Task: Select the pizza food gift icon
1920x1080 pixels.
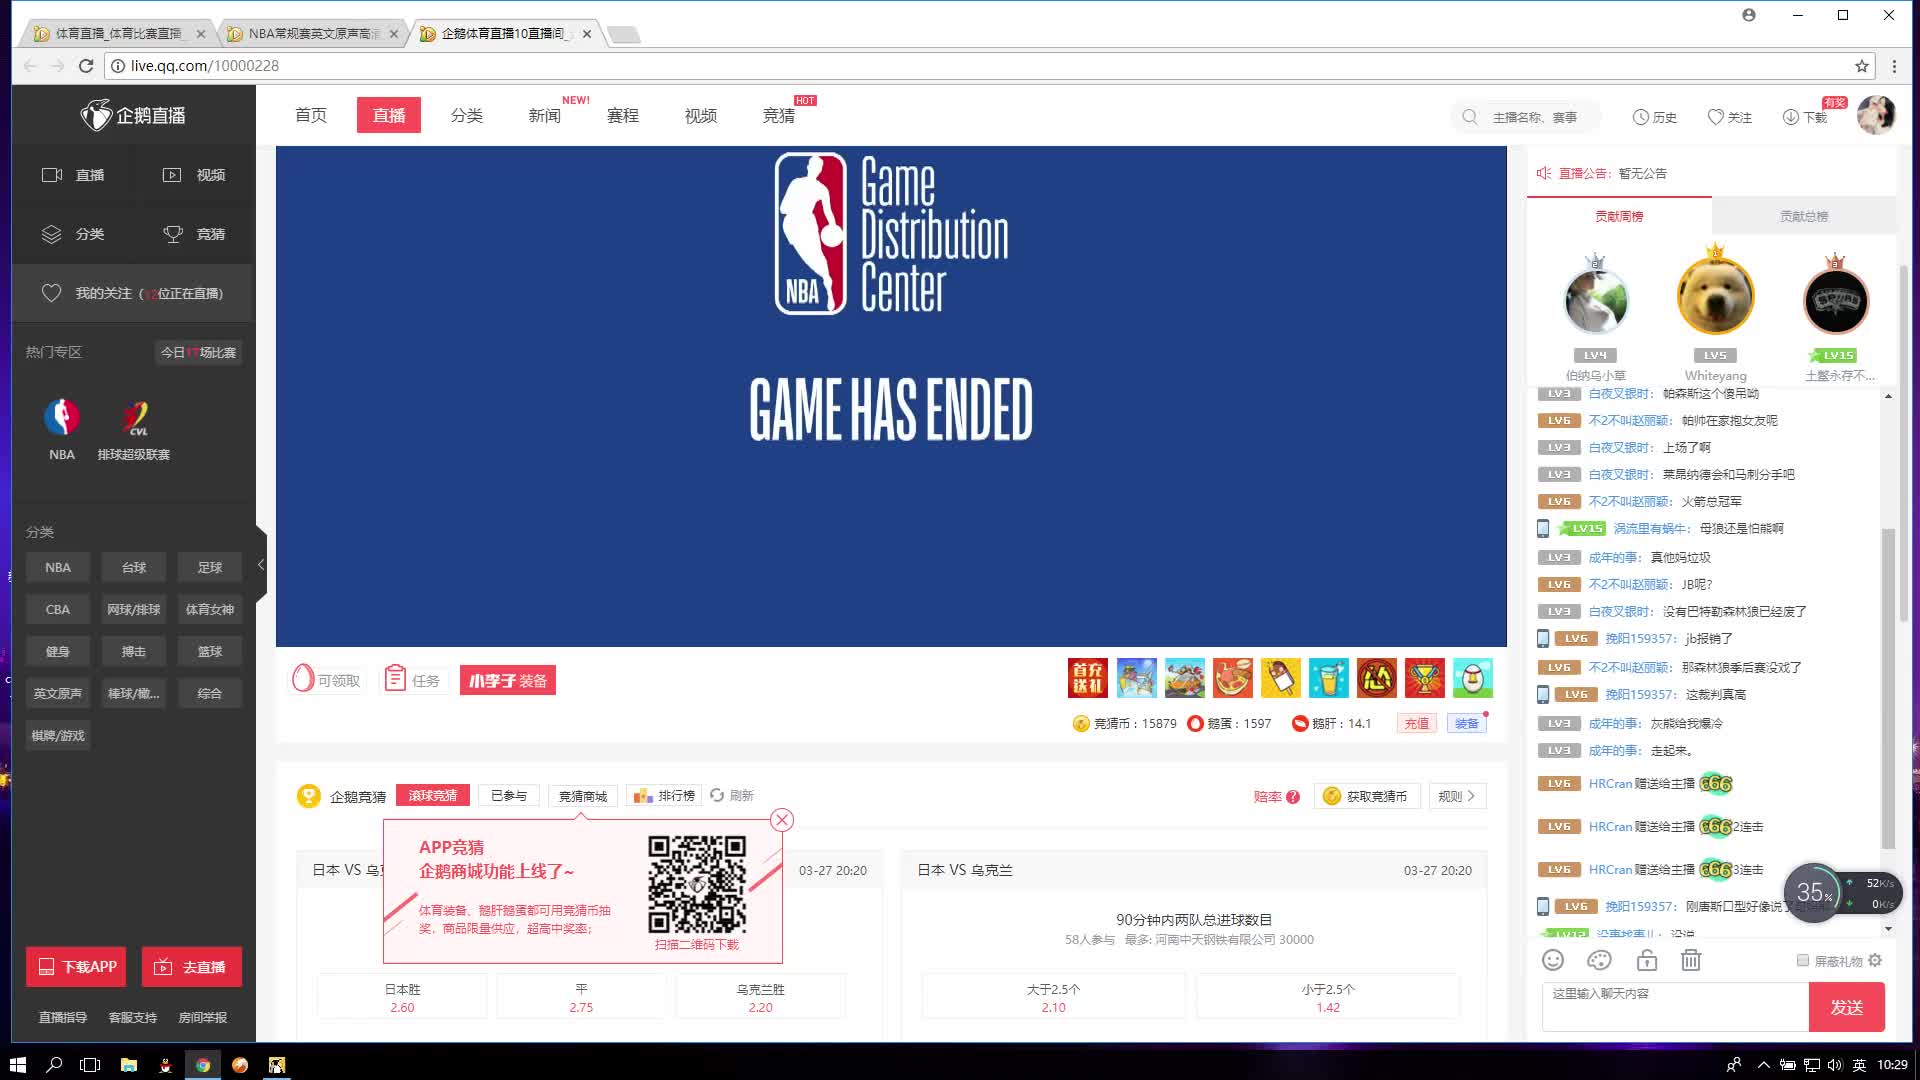Action: pos(1232,678)
